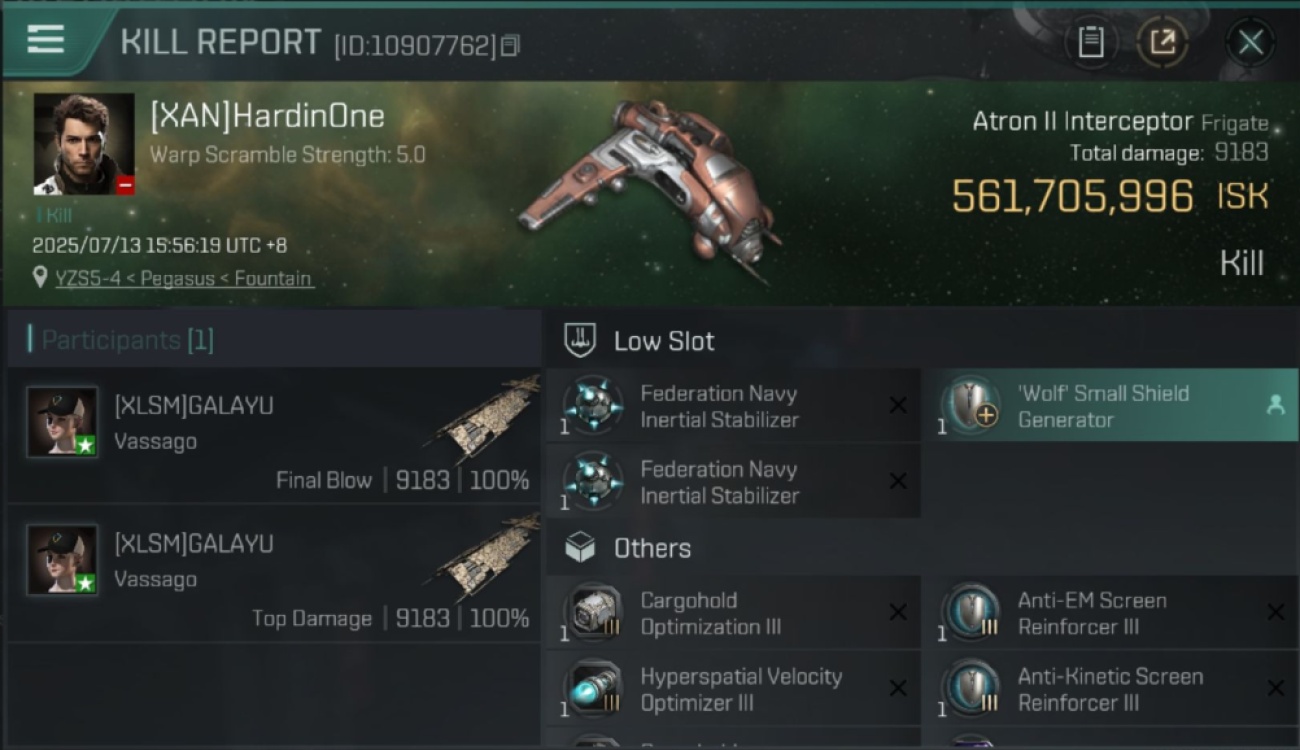Open YZS5-4 < Pegasus < Fountain location link
The height and width of the screenshot is (750, 1300).
tap(185, 278)
